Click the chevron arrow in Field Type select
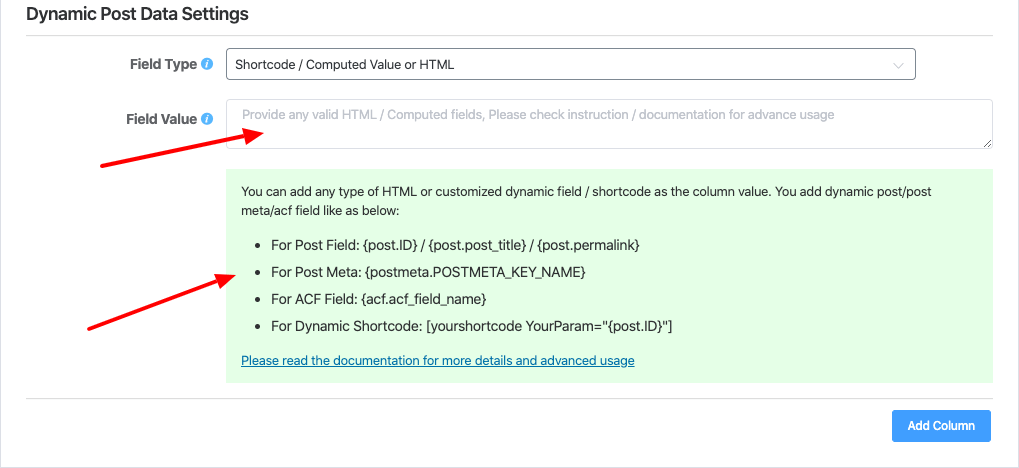 tap(897, 65)
